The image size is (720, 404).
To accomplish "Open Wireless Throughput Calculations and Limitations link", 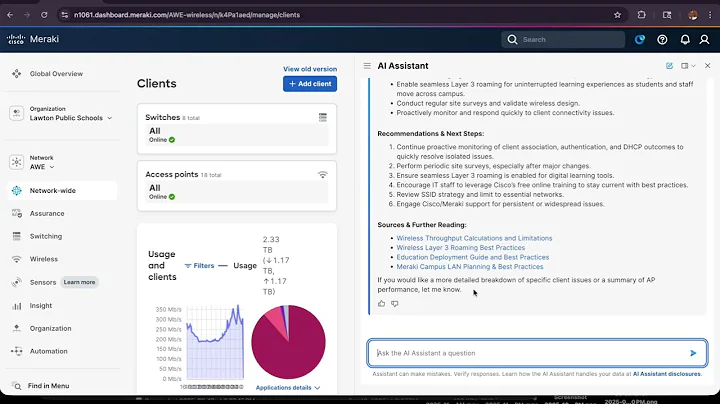I will 474,238.
